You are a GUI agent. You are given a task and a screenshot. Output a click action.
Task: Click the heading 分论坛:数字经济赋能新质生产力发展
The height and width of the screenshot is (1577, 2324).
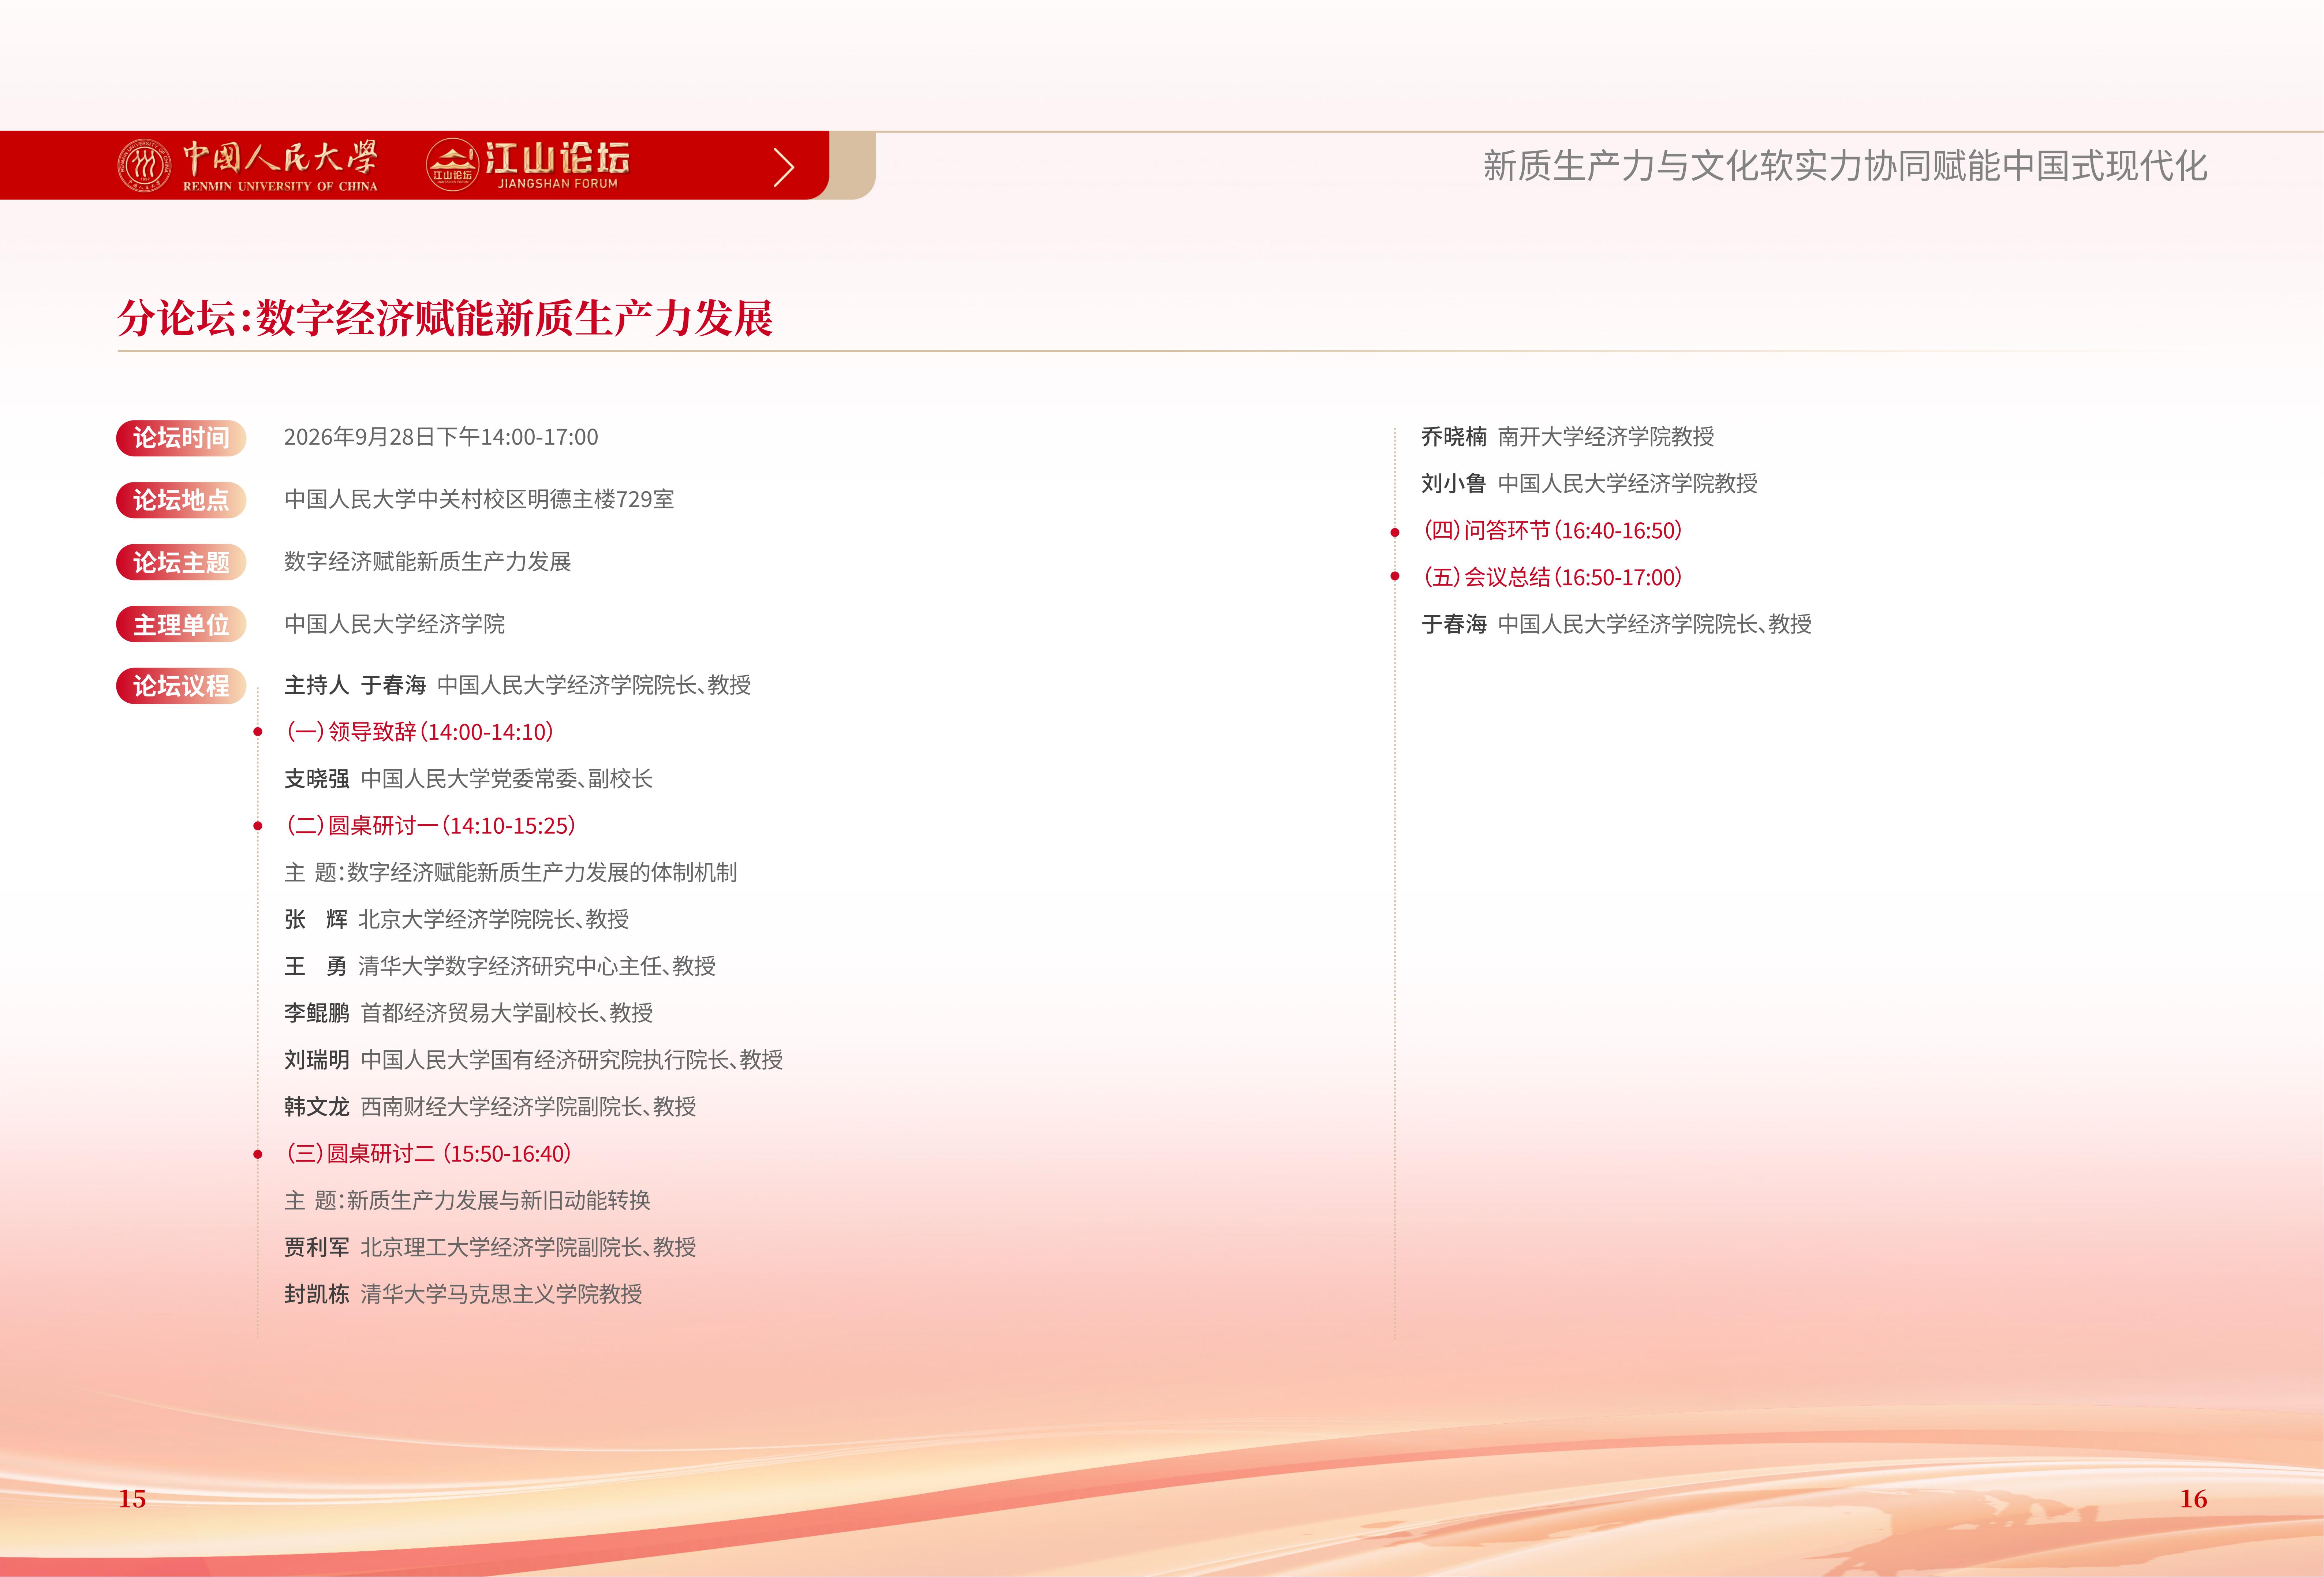tap(445, 318)
